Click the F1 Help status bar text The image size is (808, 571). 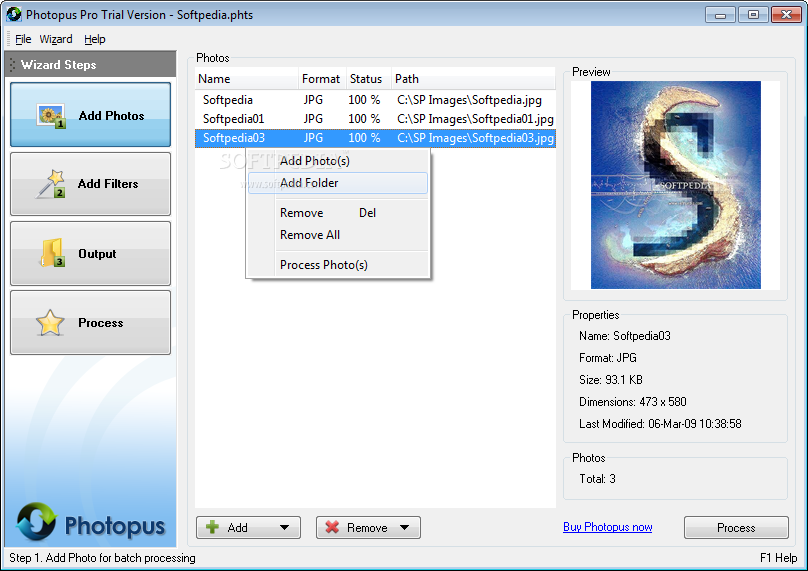pyautogui.click(x=778, y=558)
